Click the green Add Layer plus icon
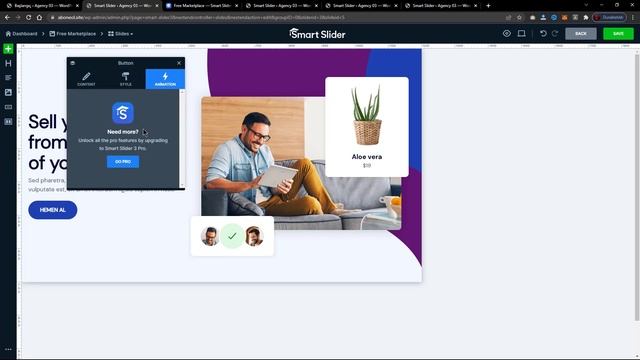This screenshot has height=360, width=640. pos(8,49)
